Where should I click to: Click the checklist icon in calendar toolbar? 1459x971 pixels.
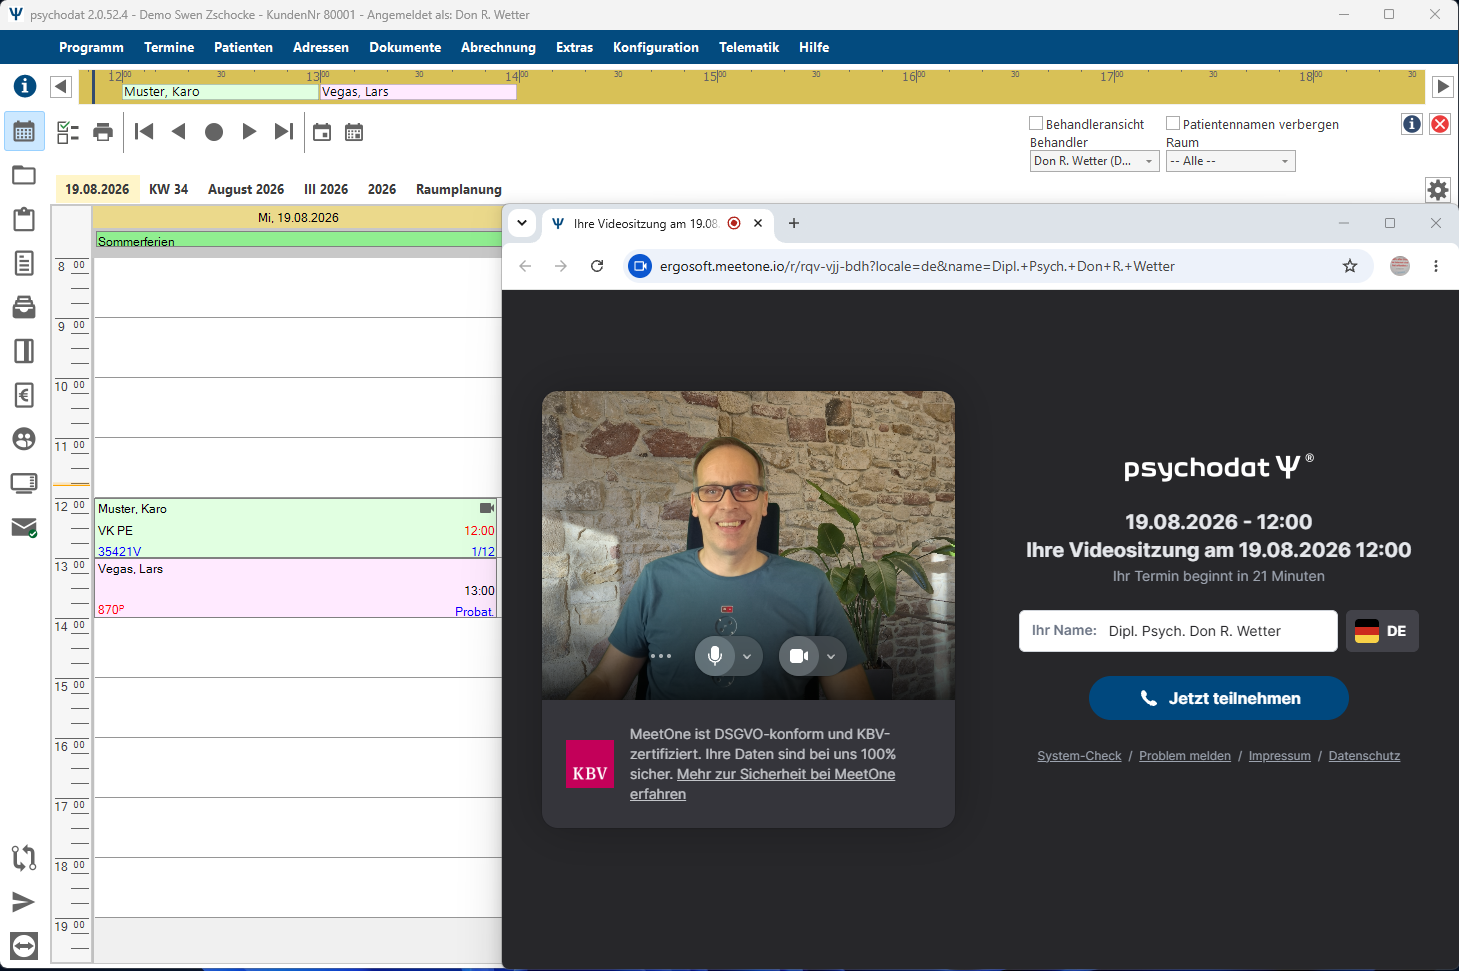(x=68, y=132)
